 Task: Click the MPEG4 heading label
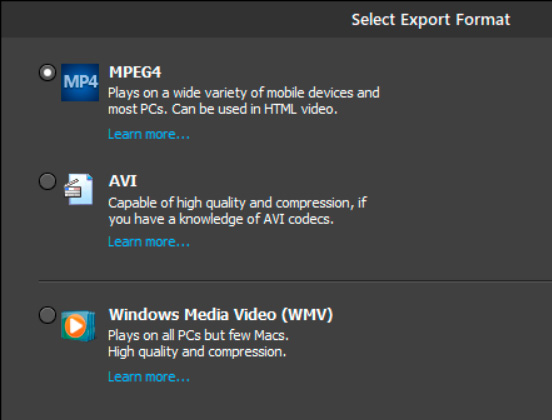tap(135, 72)
